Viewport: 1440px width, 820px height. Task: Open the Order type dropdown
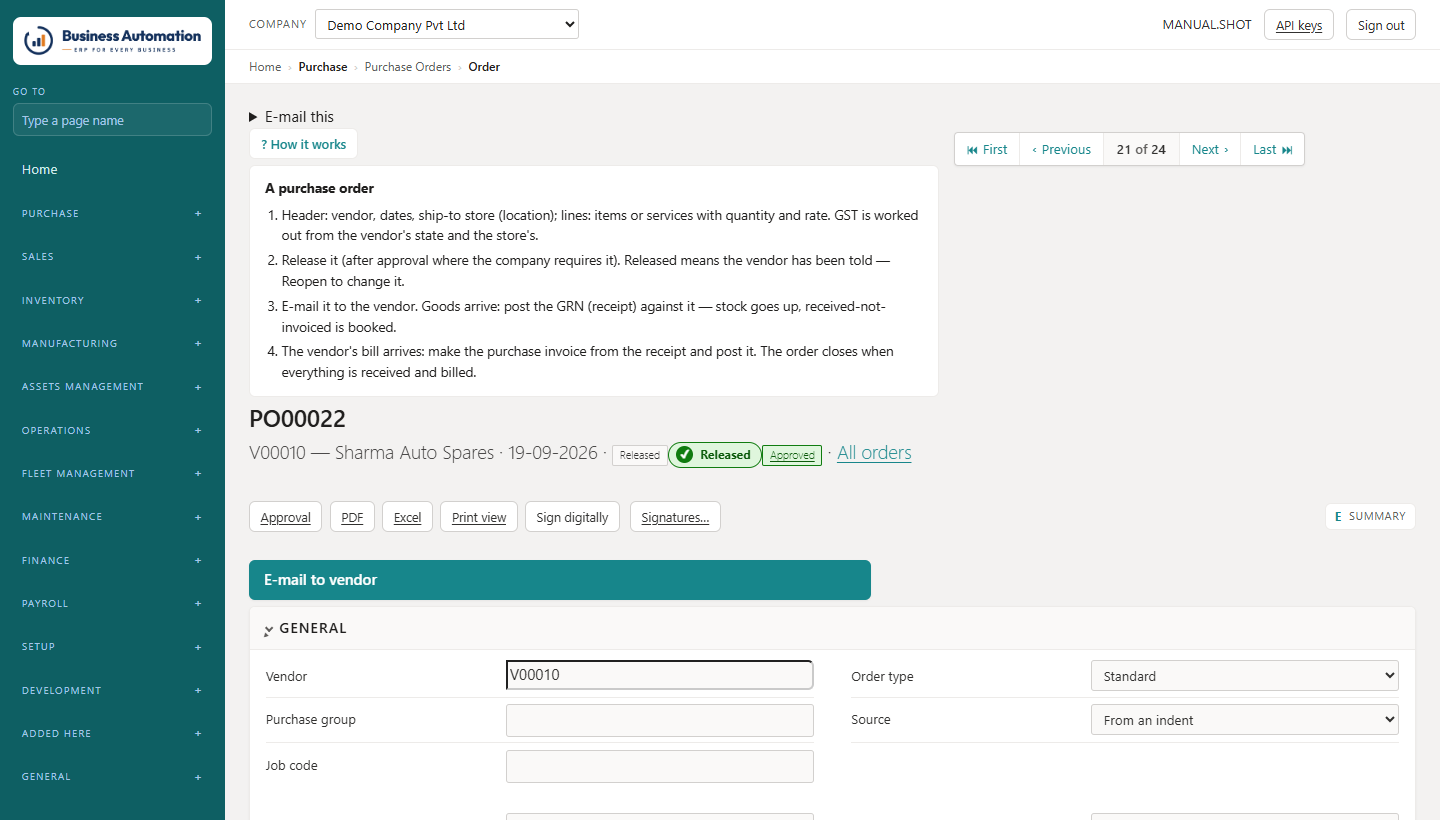tap(1245, 676)
